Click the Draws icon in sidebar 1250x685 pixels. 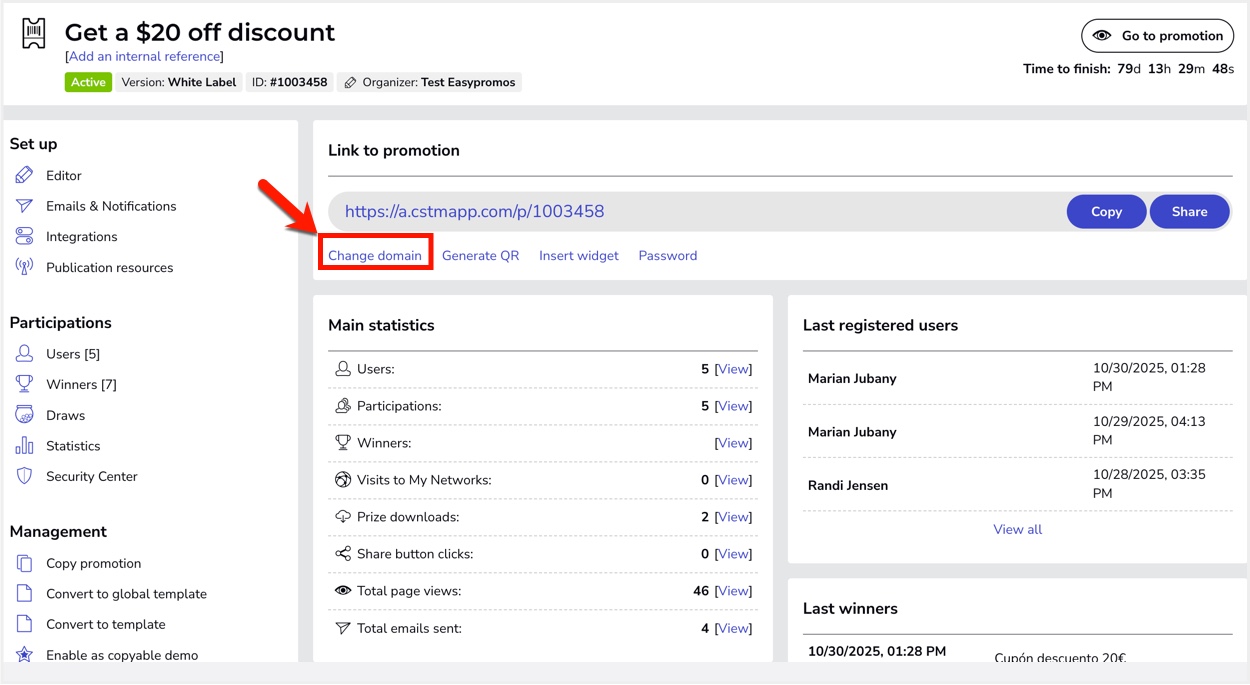tap(24, 416)
